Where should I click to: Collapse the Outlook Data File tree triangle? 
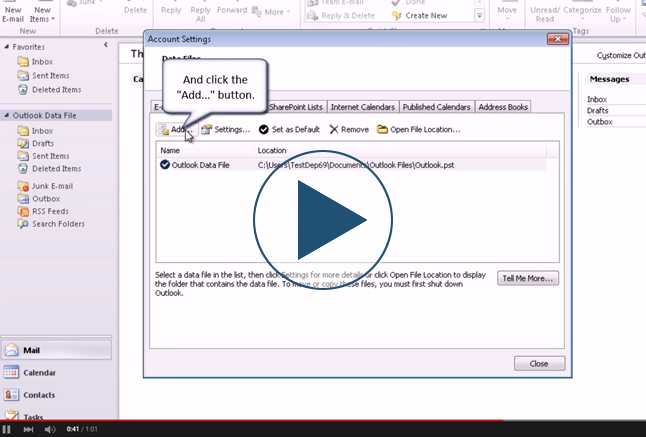(x=7, y=115)
